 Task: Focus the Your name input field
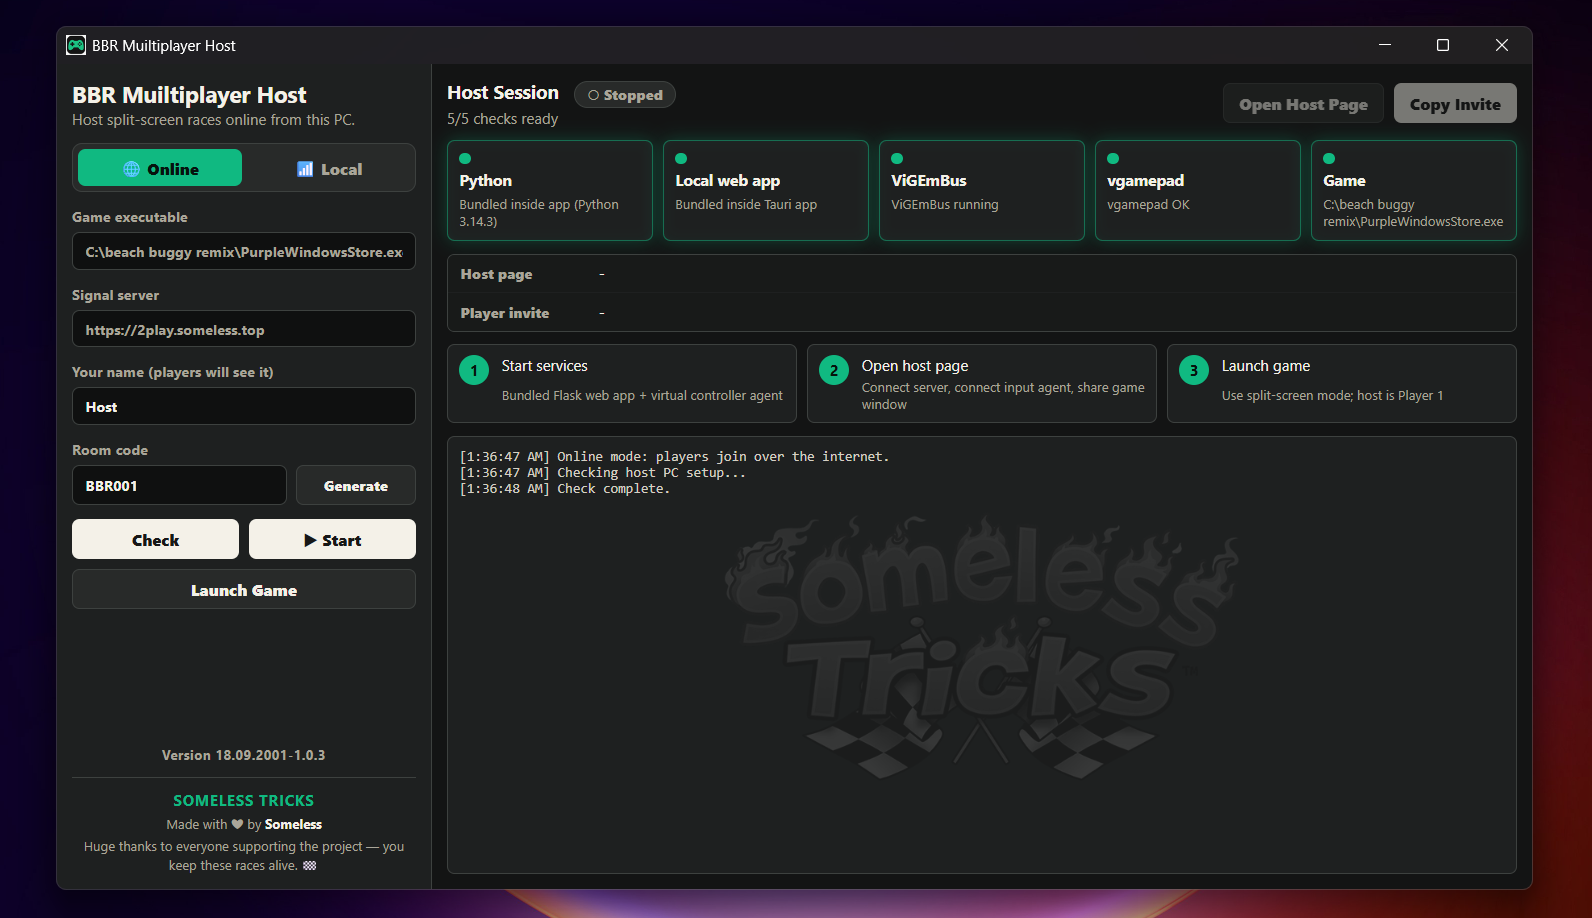(x=244, y=406)
